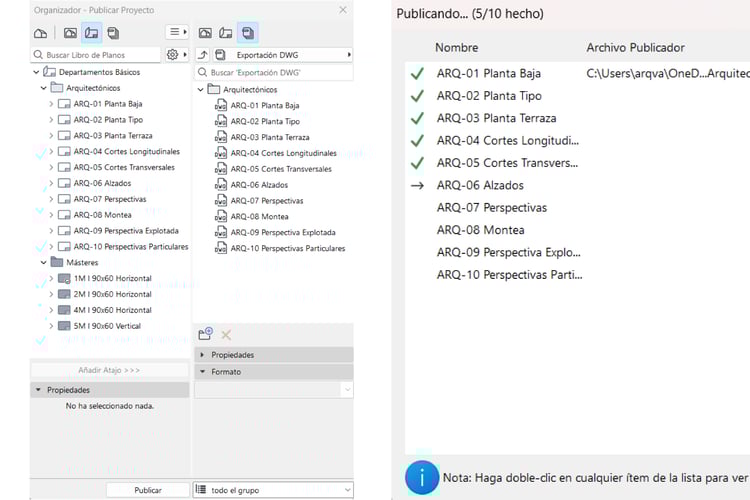Click the delete X icon below publisher tree
Screen dimensions: 750x500
(x=226, y=335)
